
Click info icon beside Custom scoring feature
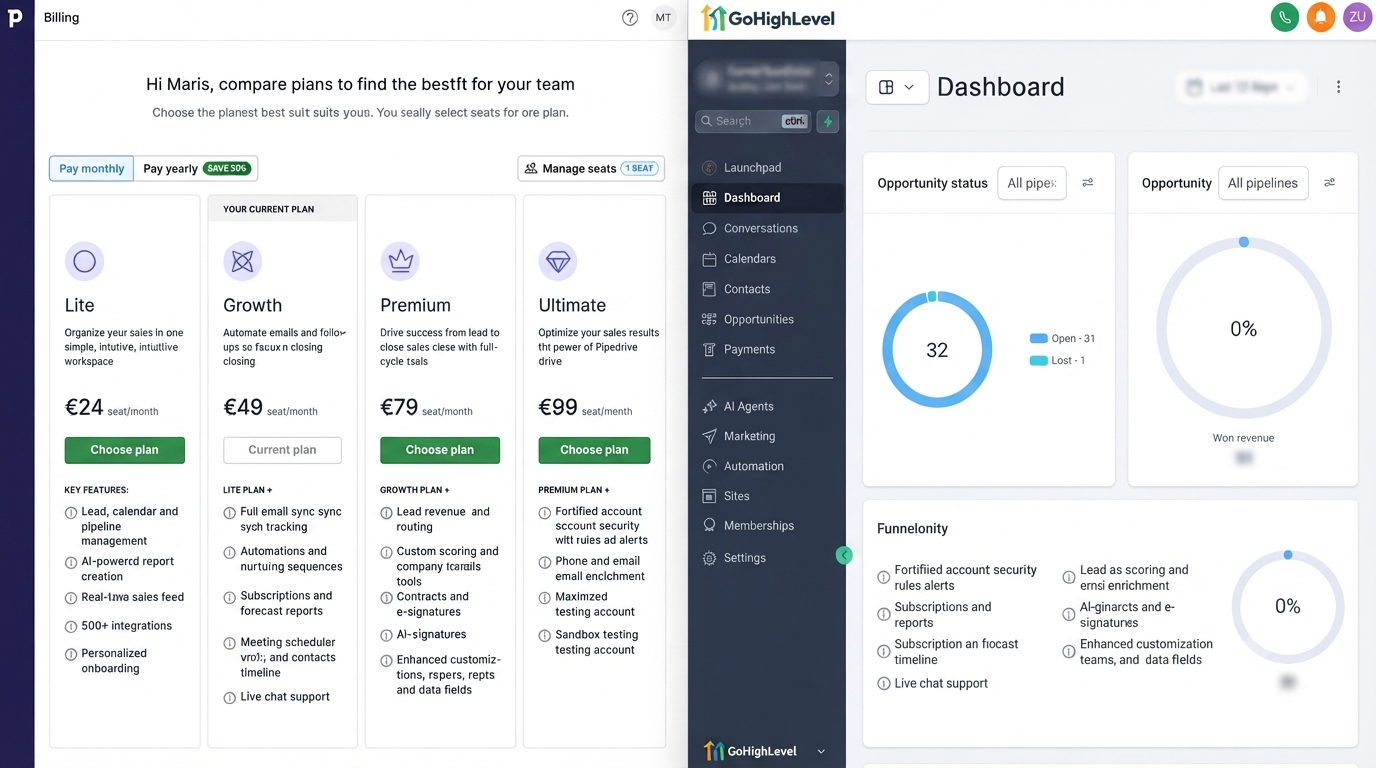click(387, 552)
